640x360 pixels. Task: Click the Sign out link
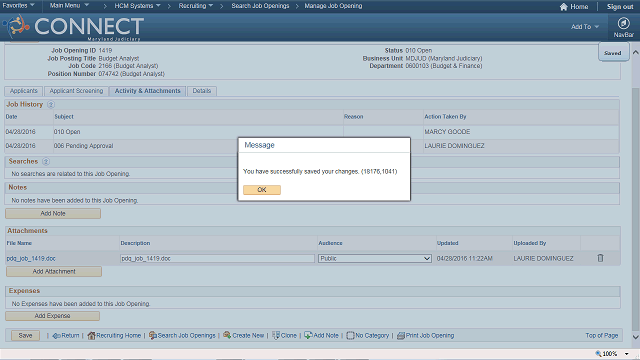pyautogui.click(x=620, y=7)
